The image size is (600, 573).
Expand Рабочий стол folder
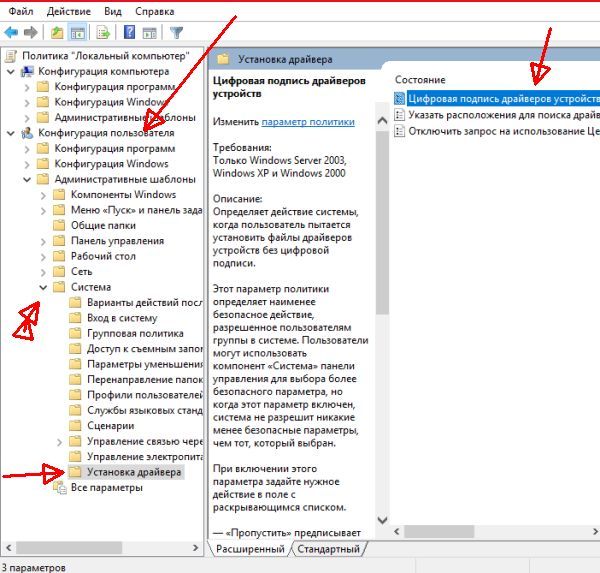43,257
